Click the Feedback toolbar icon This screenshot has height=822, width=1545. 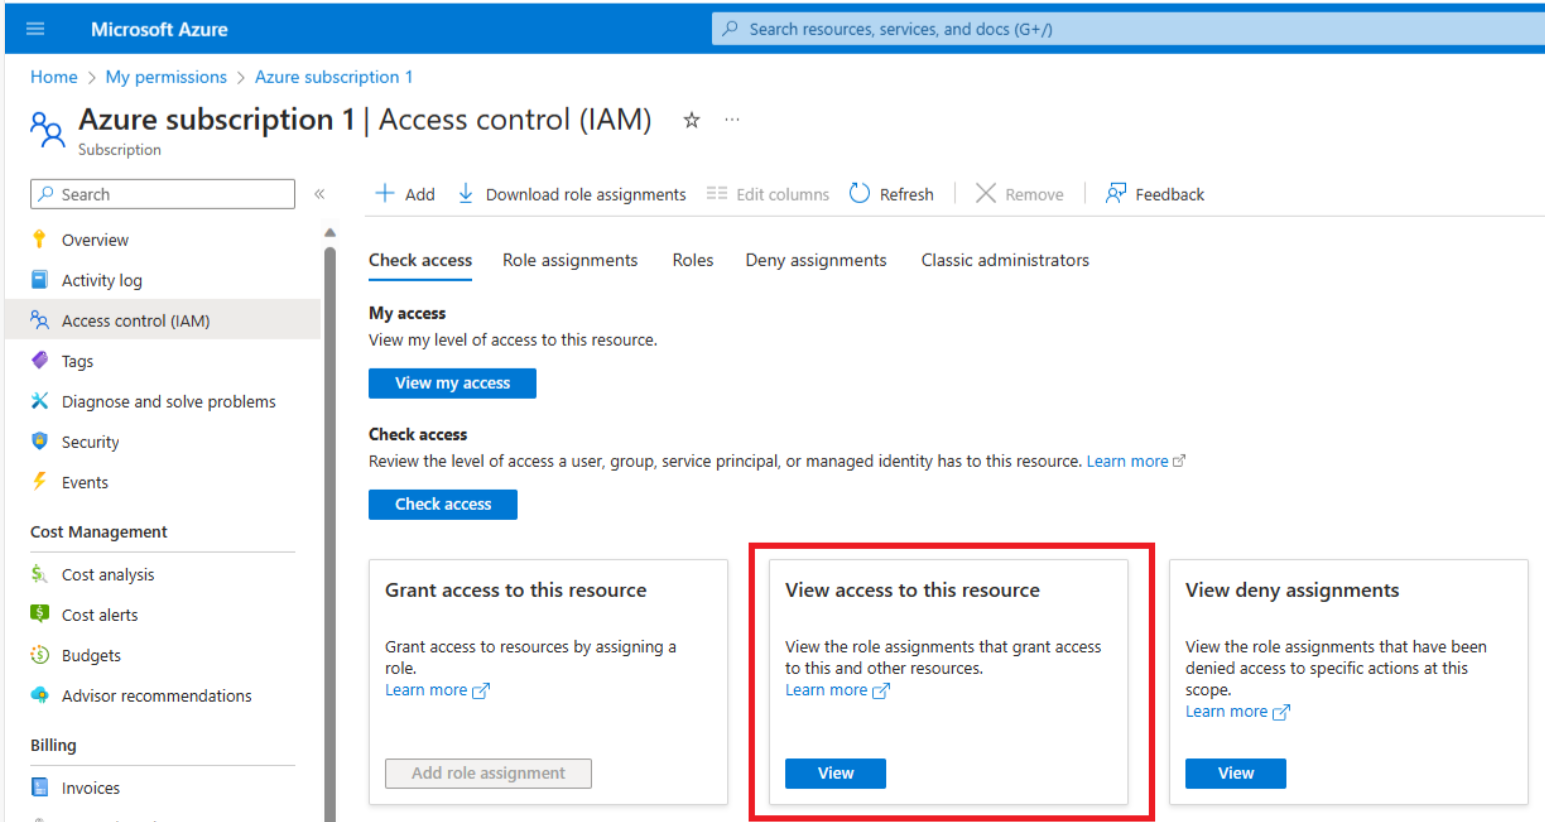tap(1115, 193)
